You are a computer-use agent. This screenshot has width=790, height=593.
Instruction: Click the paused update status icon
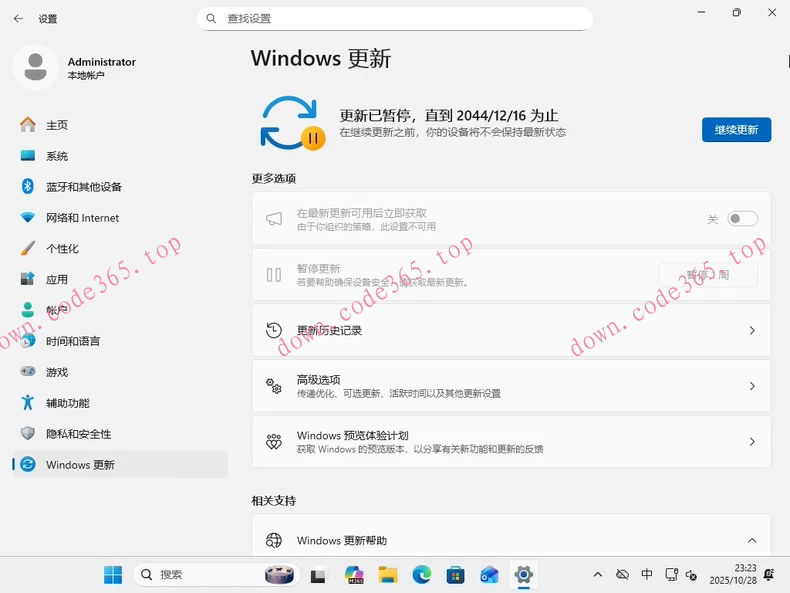(x=292, y=123)
